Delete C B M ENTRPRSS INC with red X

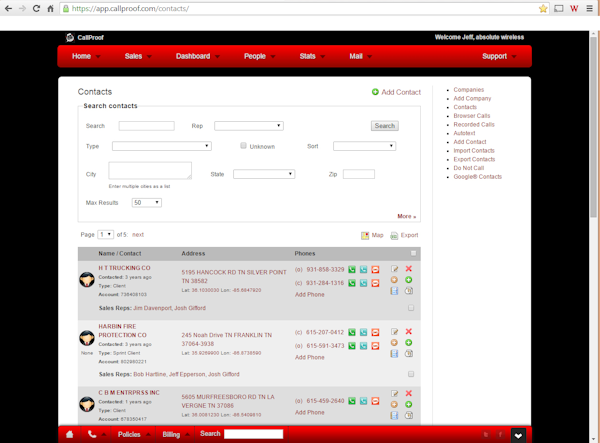coord(409,393)
